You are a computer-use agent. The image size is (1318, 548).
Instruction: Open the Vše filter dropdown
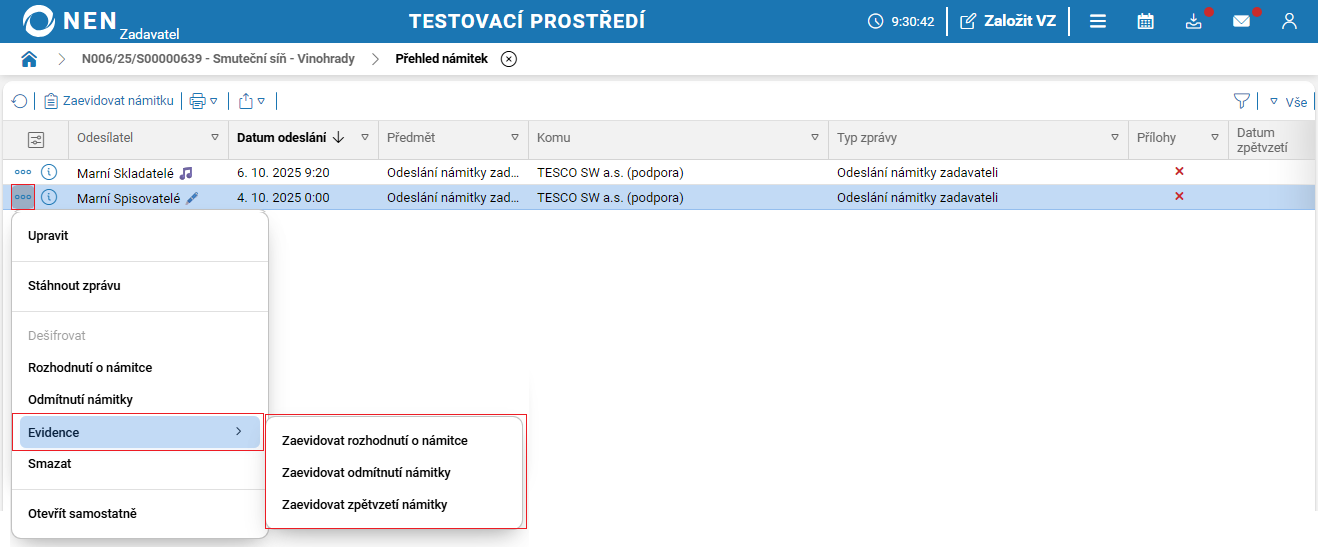click(x=1288, y=101)
